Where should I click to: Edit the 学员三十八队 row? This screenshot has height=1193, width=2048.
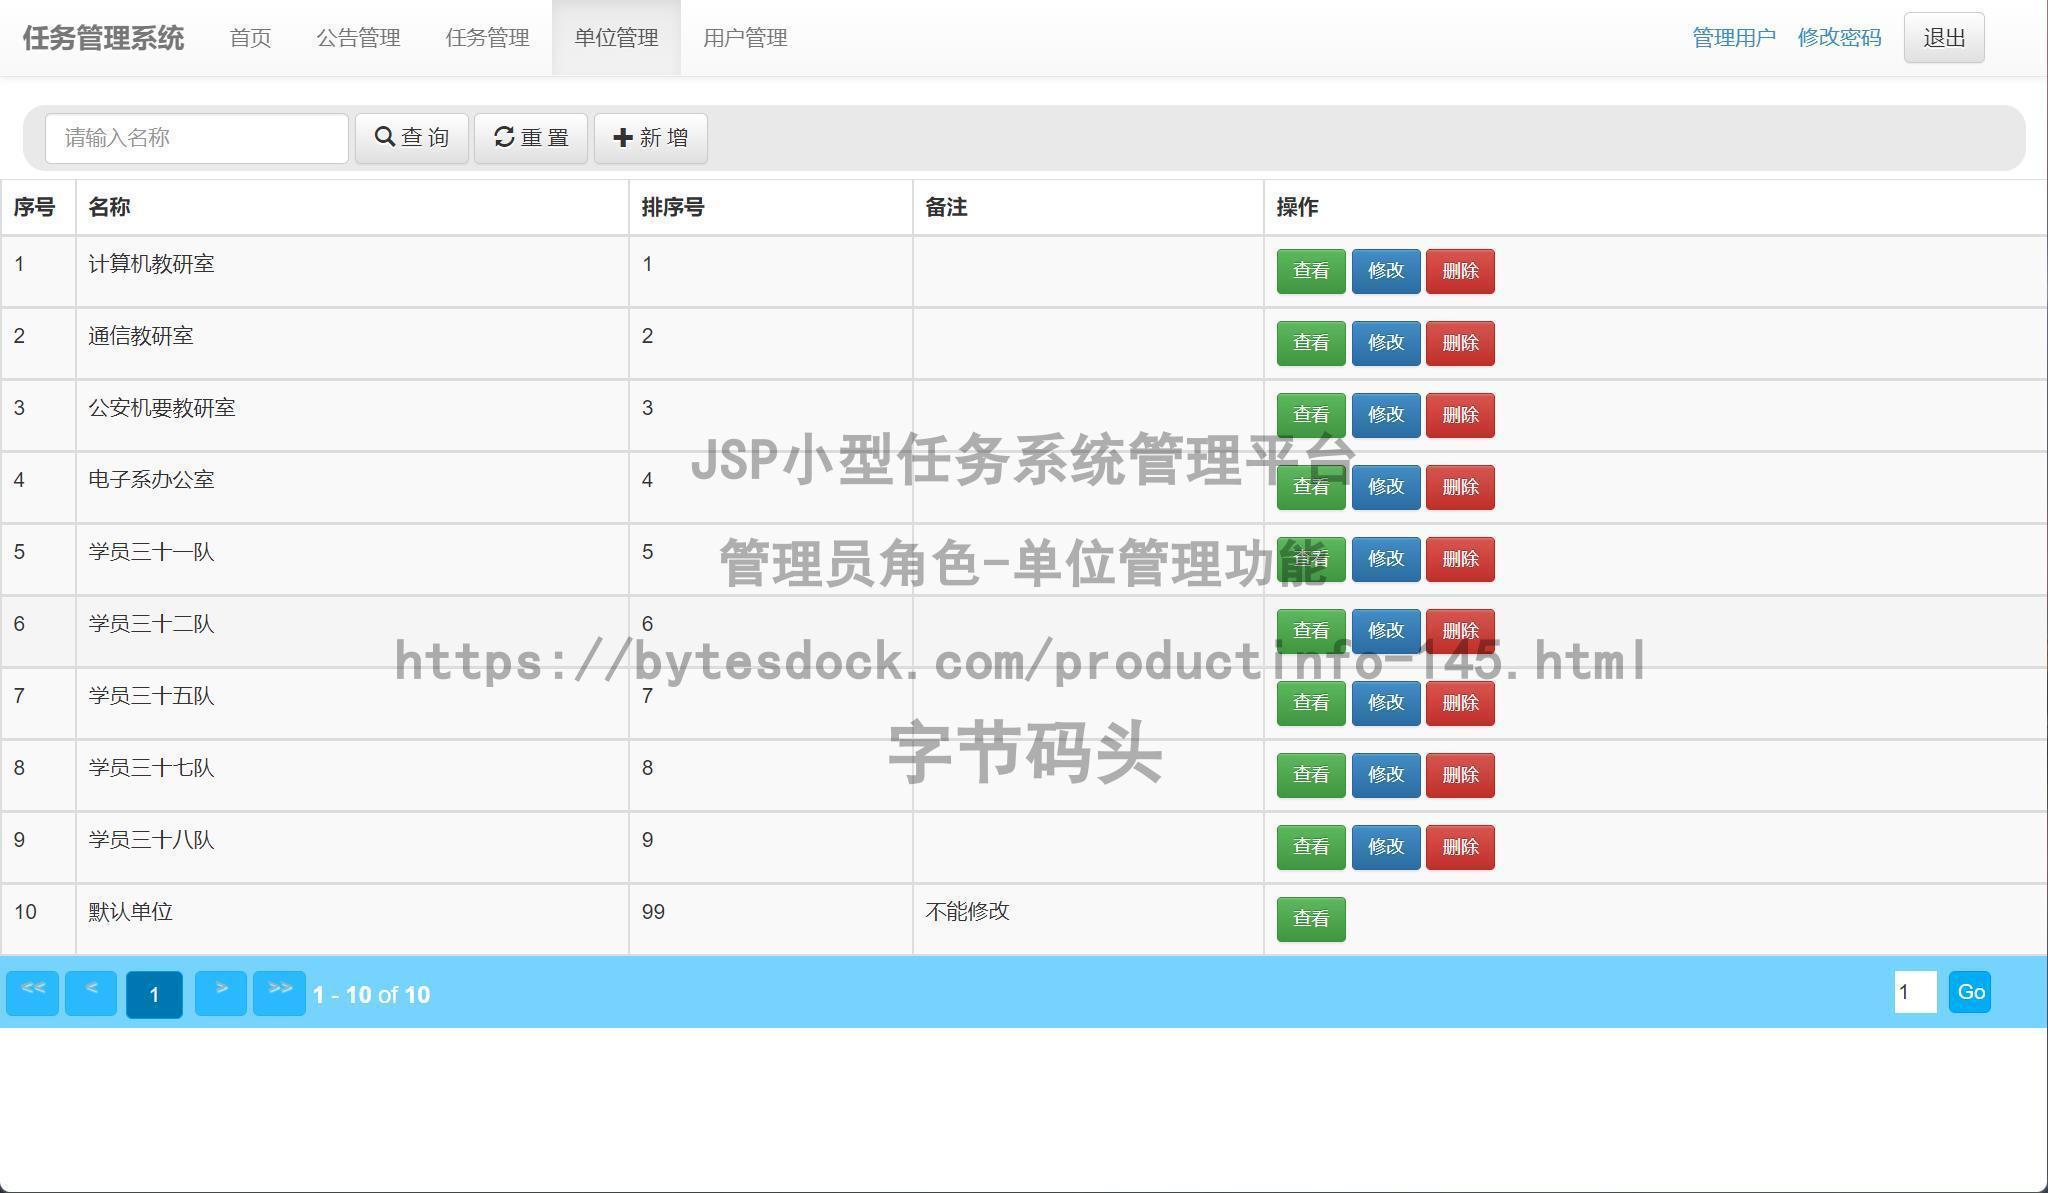pos(1386,847)
